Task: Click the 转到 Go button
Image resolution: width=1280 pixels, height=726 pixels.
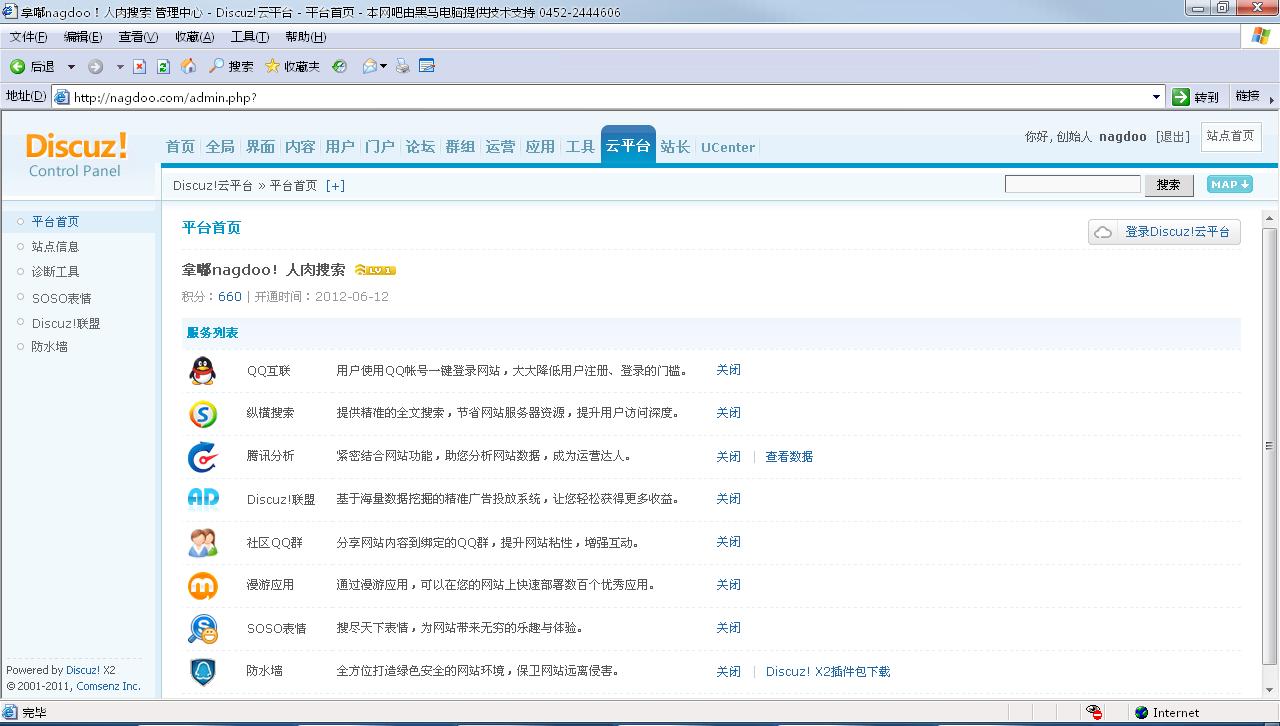Action: pyautogui.click(x=1196, y=97)
